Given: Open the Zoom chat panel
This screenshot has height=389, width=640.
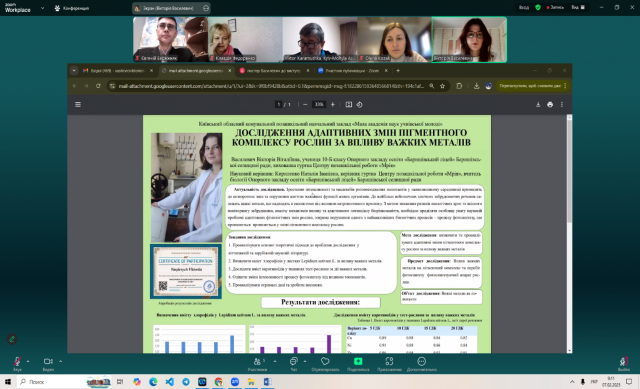Looking at the screenshot, I should point(293,361).
